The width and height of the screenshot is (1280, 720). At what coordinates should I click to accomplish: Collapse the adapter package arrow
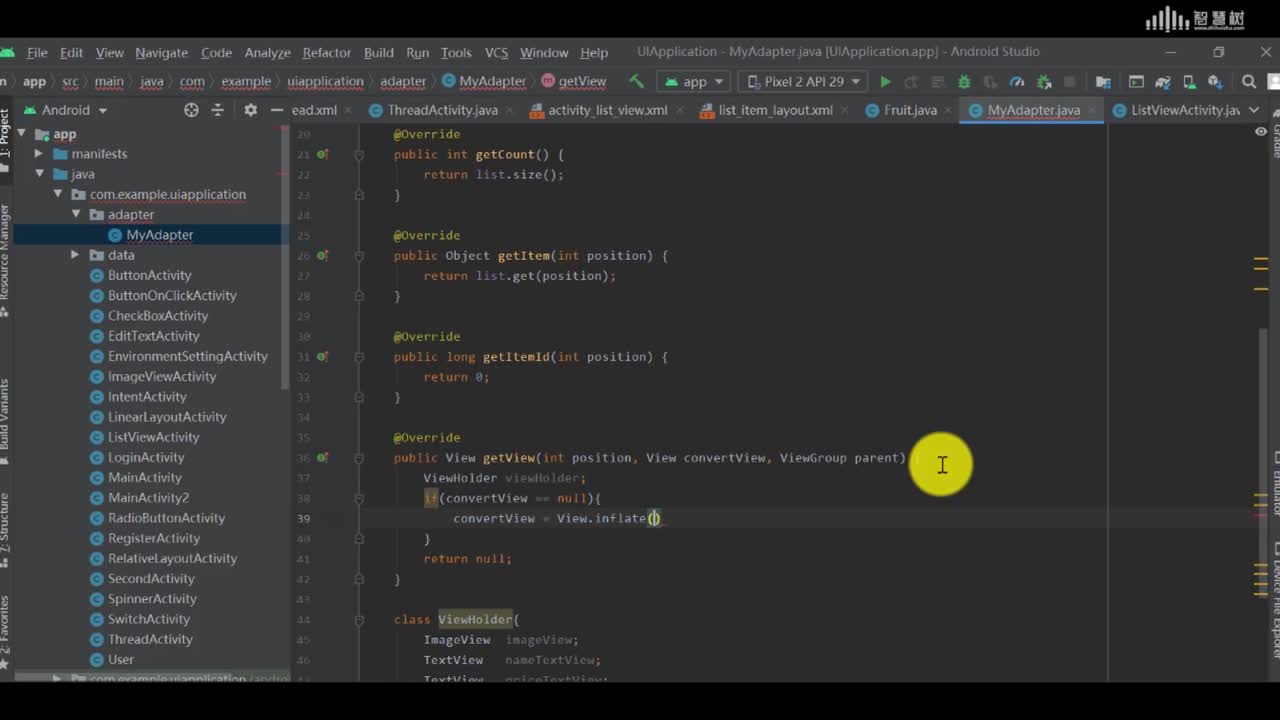point(75,214)
